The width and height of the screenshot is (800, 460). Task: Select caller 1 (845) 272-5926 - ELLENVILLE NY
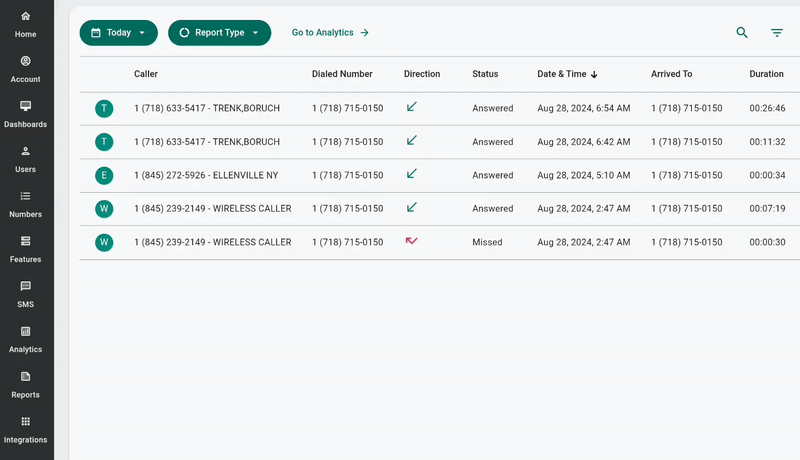[x=206, y=175]
